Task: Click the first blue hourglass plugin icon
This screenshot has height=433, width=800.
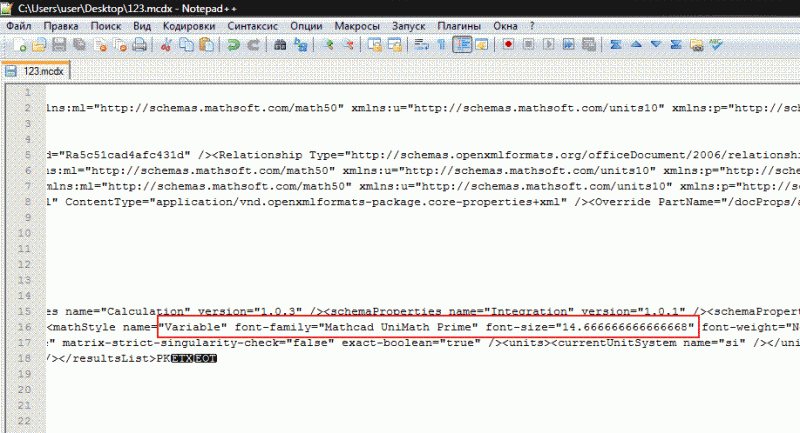Action: tap(616, 45)
